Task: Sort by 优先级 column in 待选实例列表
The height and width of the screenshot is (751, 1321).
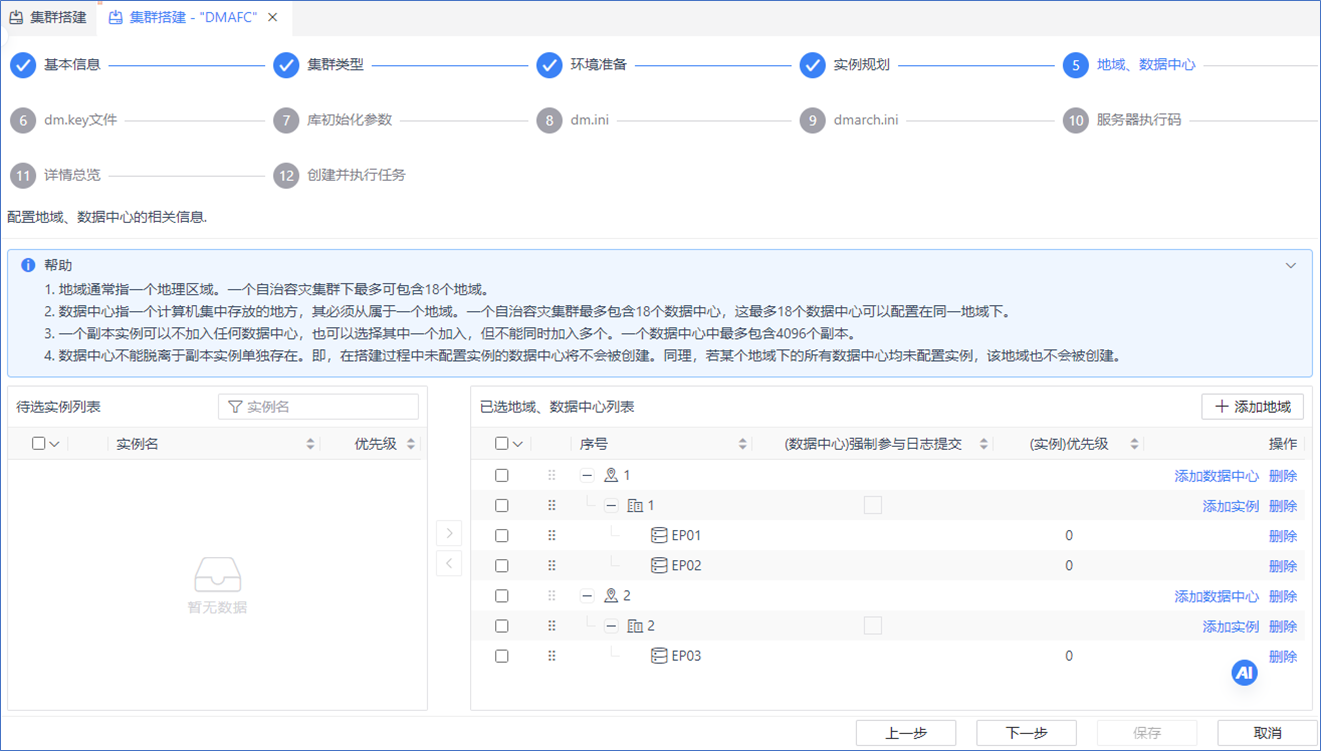Action: [x=410, y=444]
